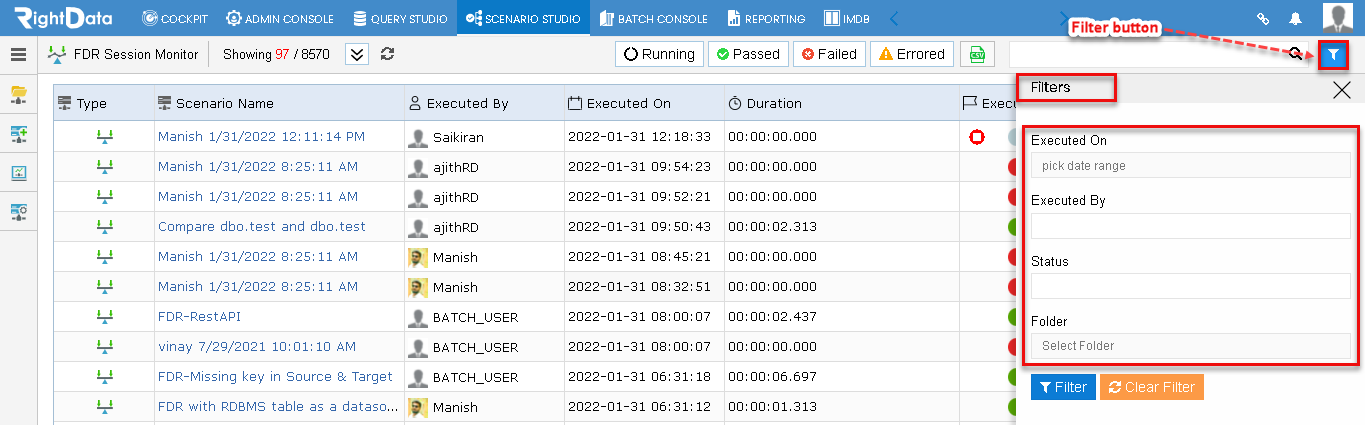Click the refresh icon beside Showing count
Viewport: 1365px width, 425px height.
(x=388, y=54)
